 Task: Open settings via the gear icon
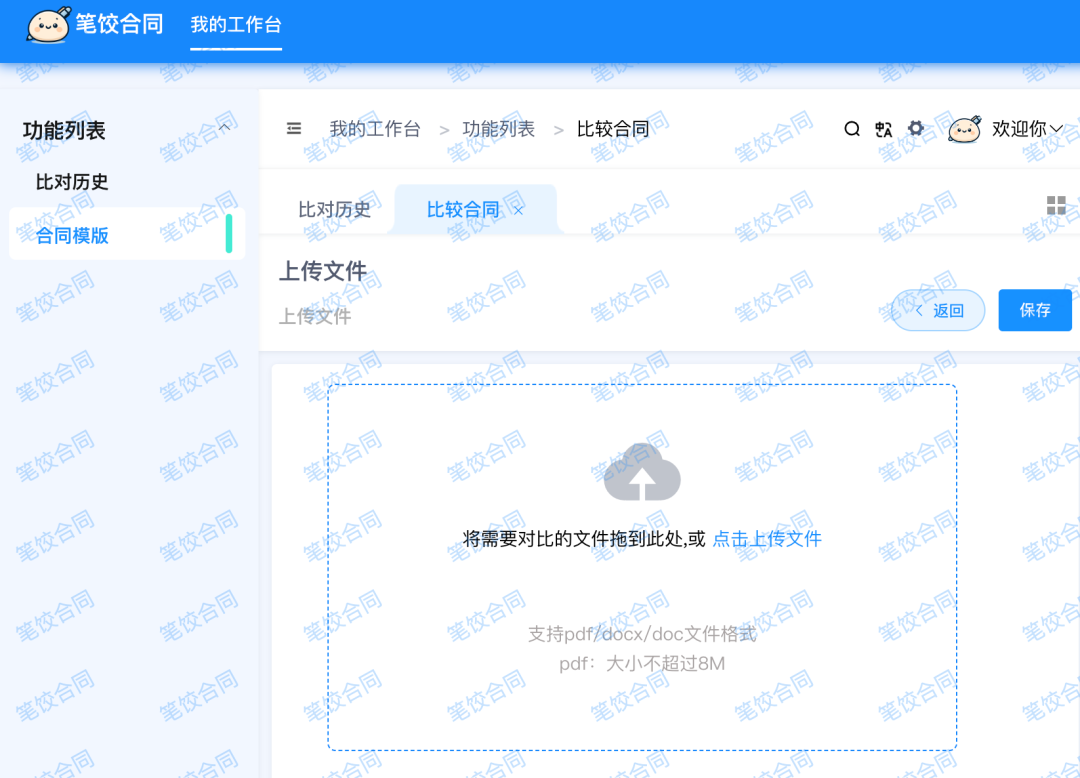pos(916,128)
